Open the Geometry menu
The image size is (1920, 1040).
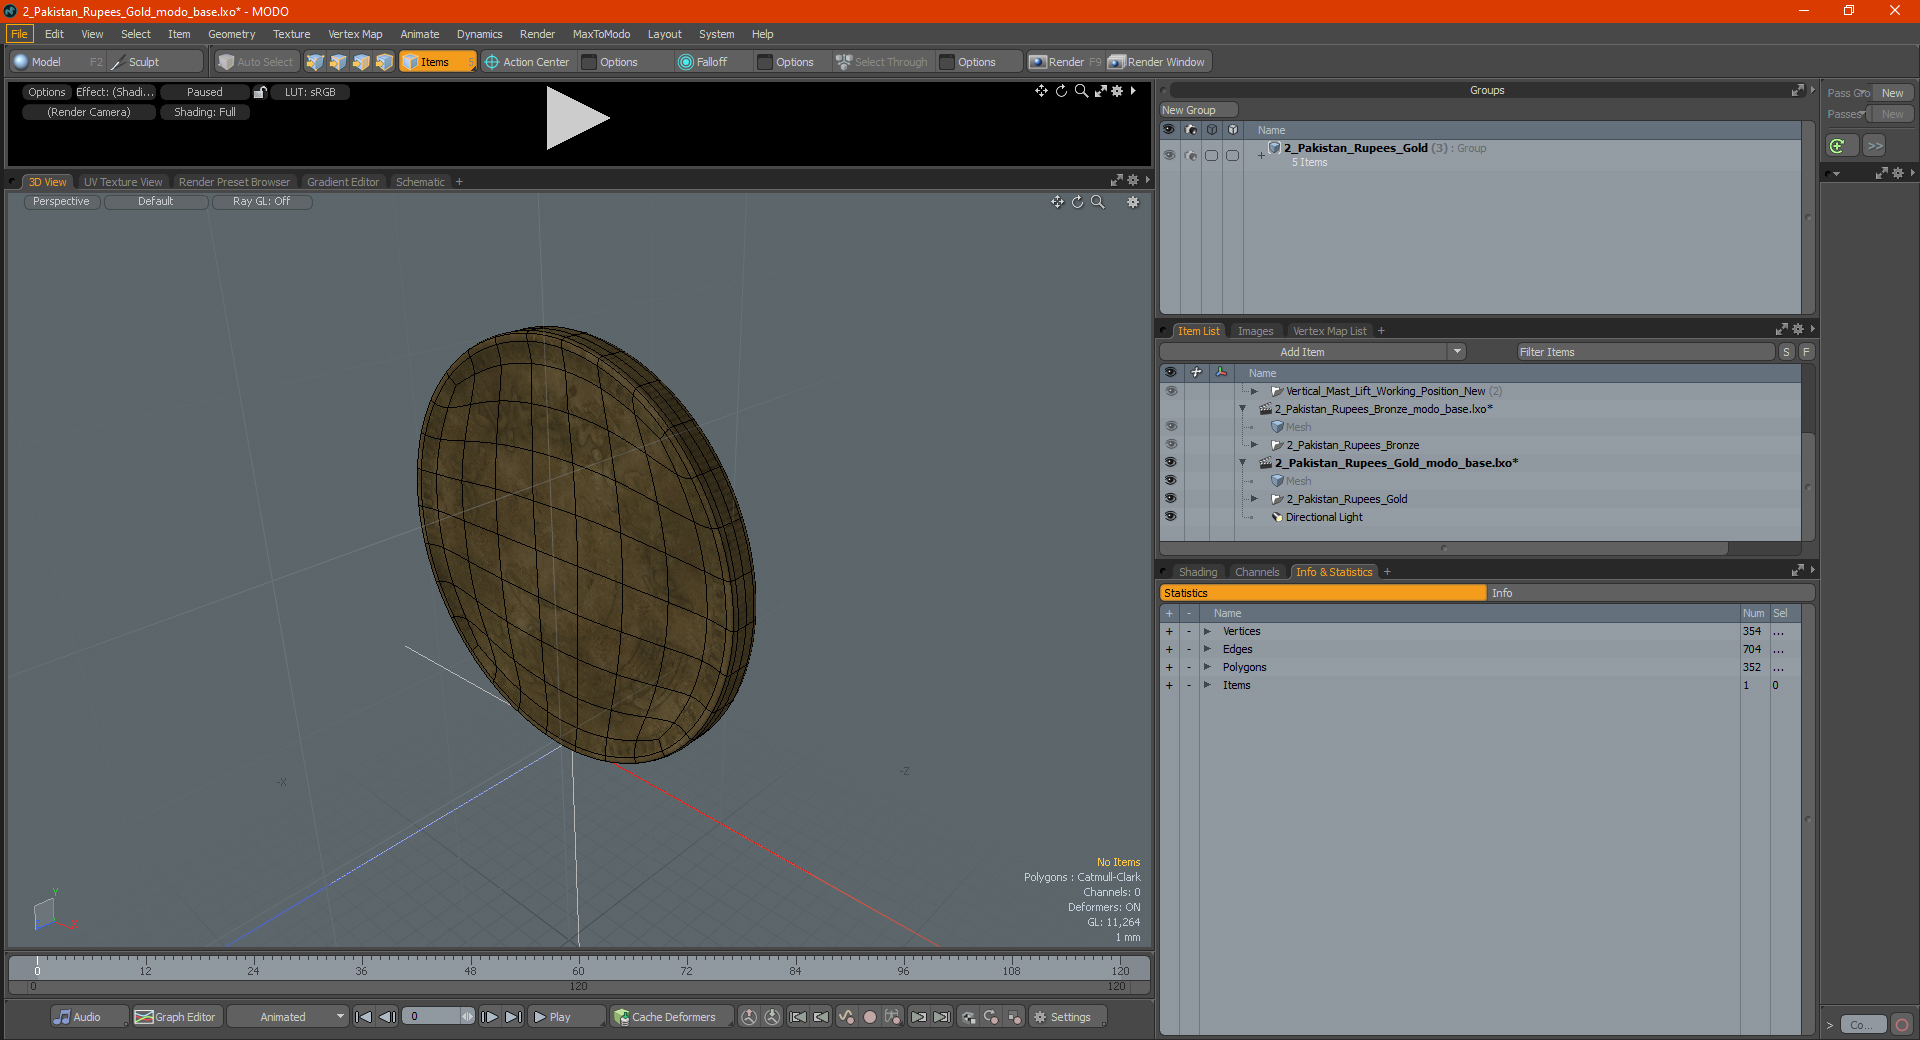232,34
